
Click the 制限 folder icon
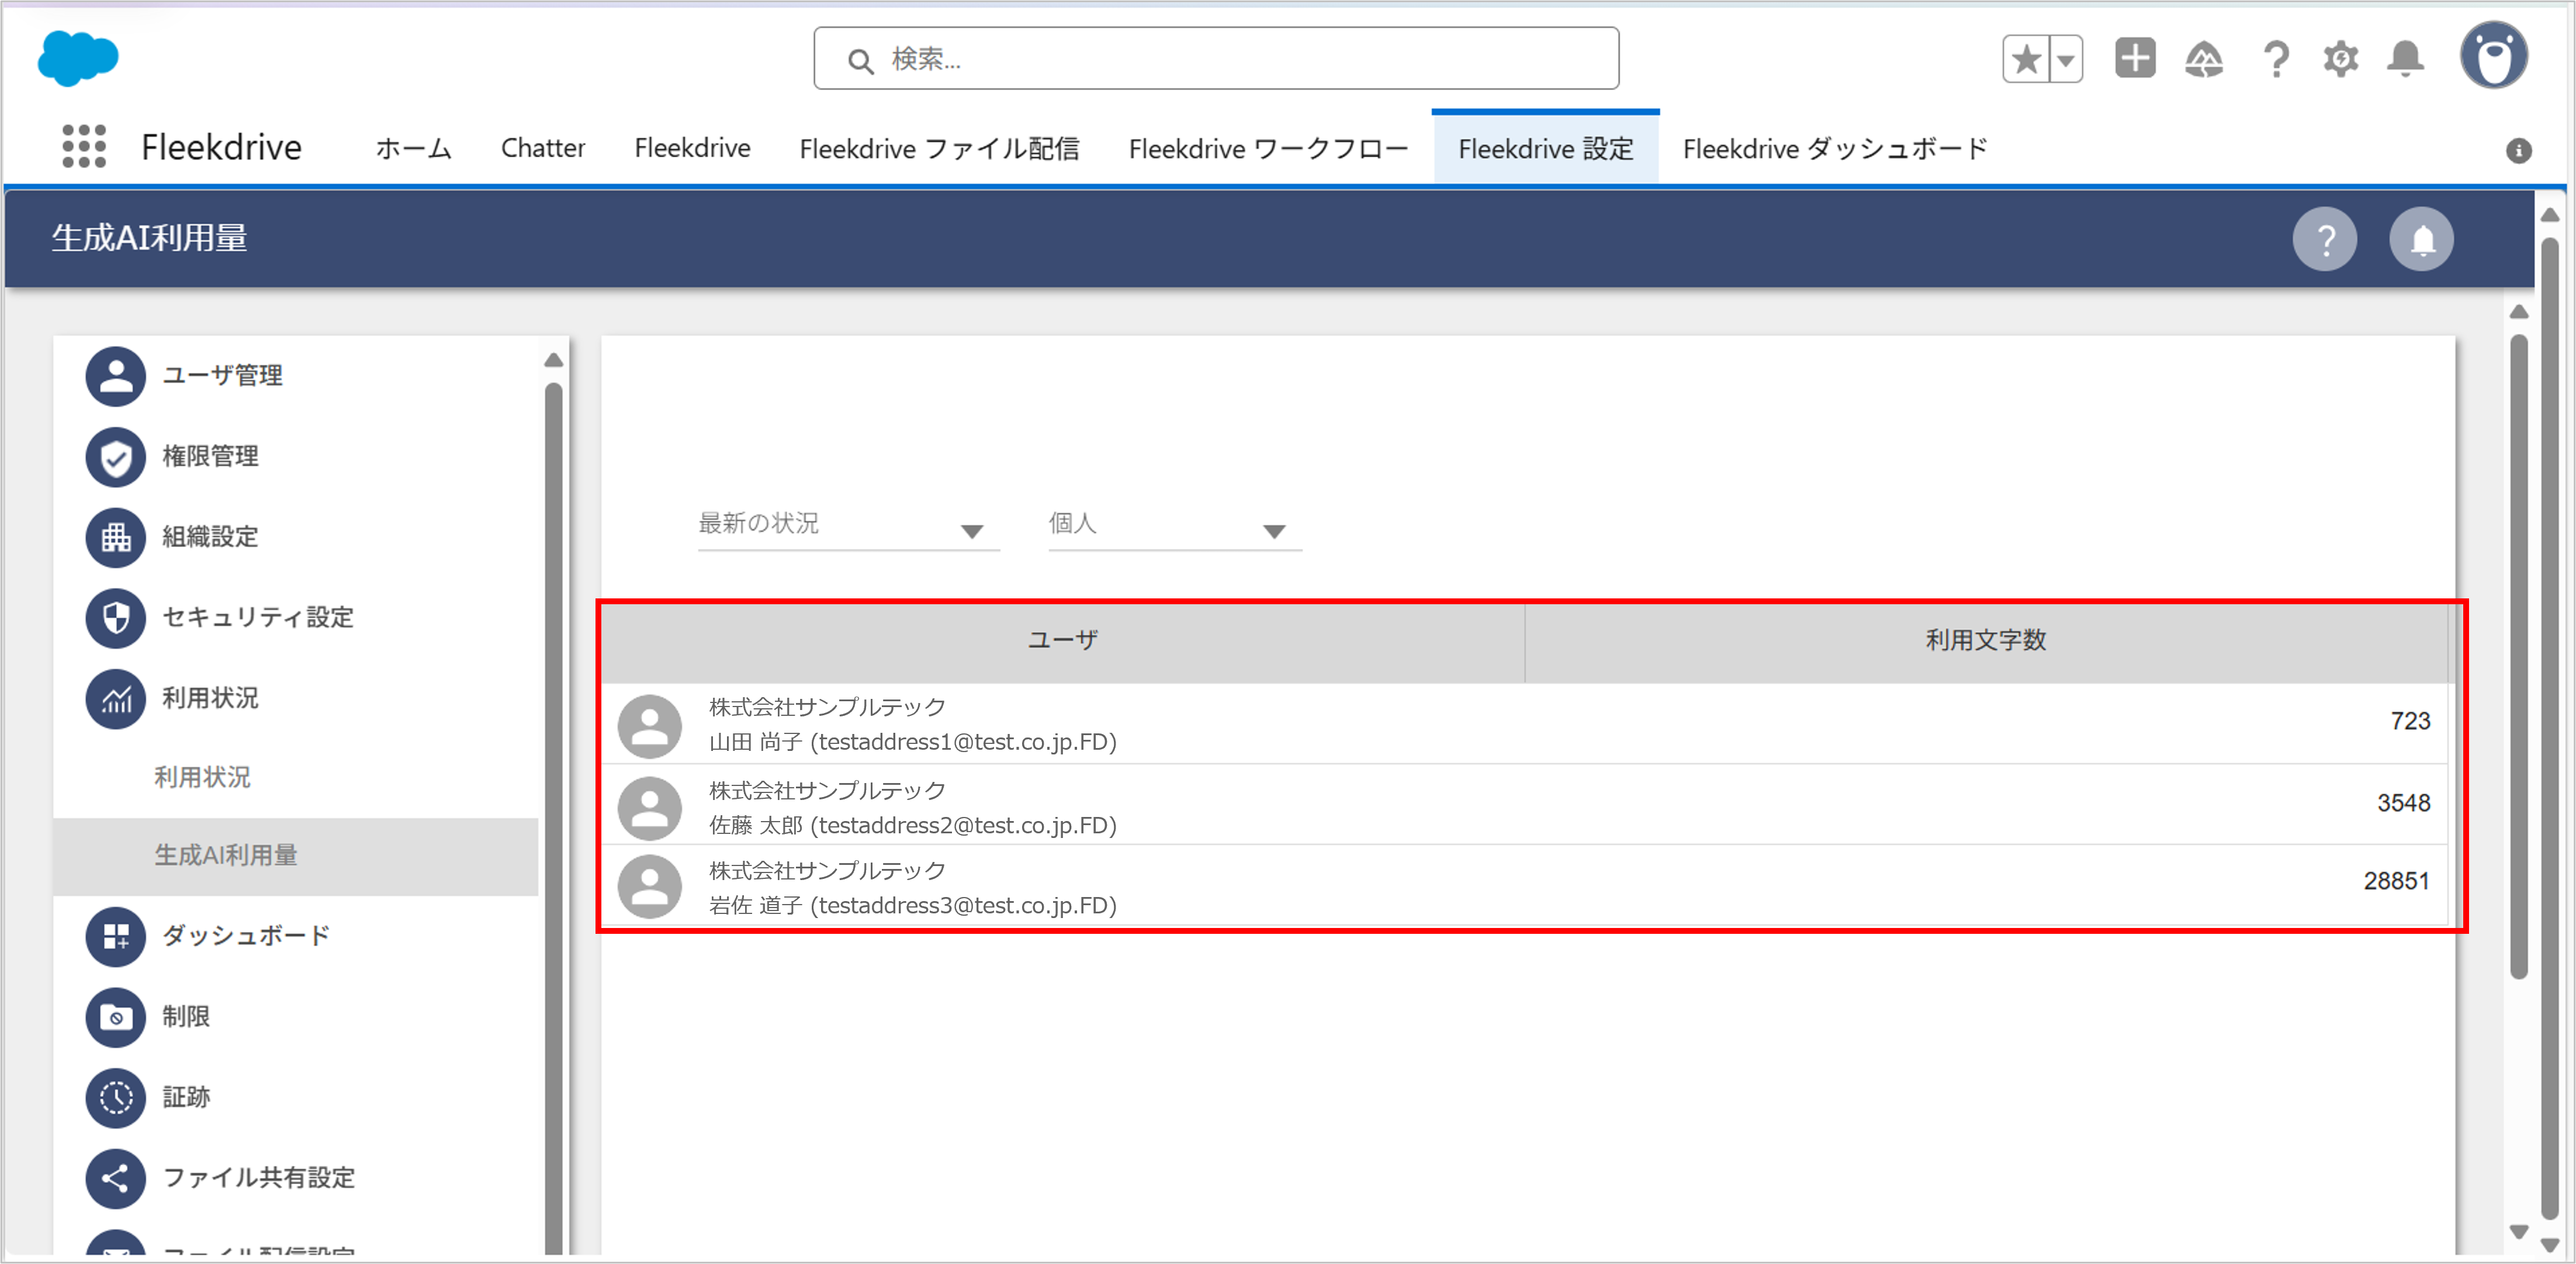pos(116,1017)
